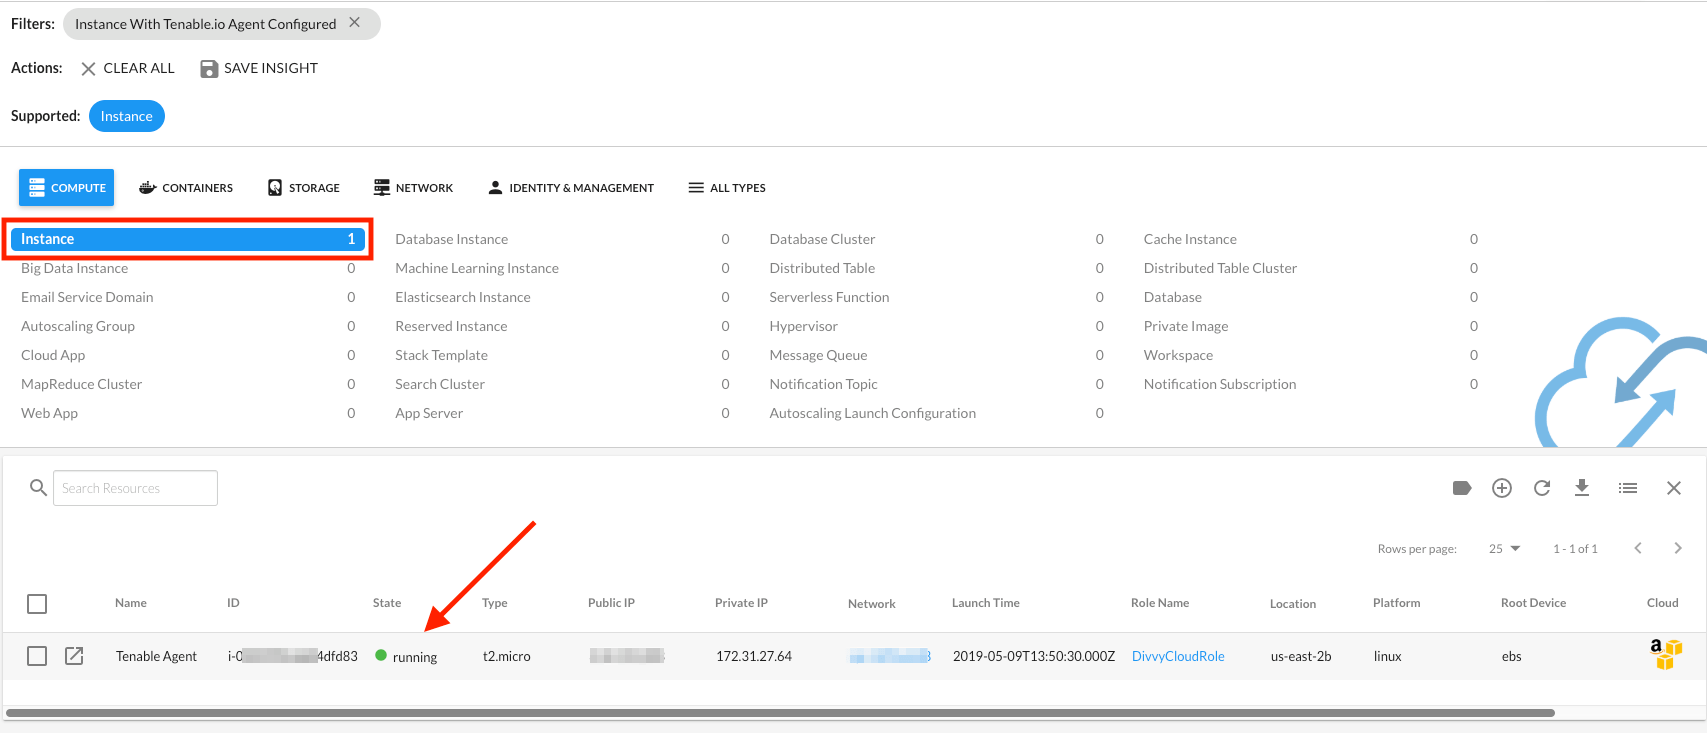Image resolution: width=1707 pixels, height=733 pixels.
Task: Open the Rows per page dropdown
Action: click(x=1505, y=548)
